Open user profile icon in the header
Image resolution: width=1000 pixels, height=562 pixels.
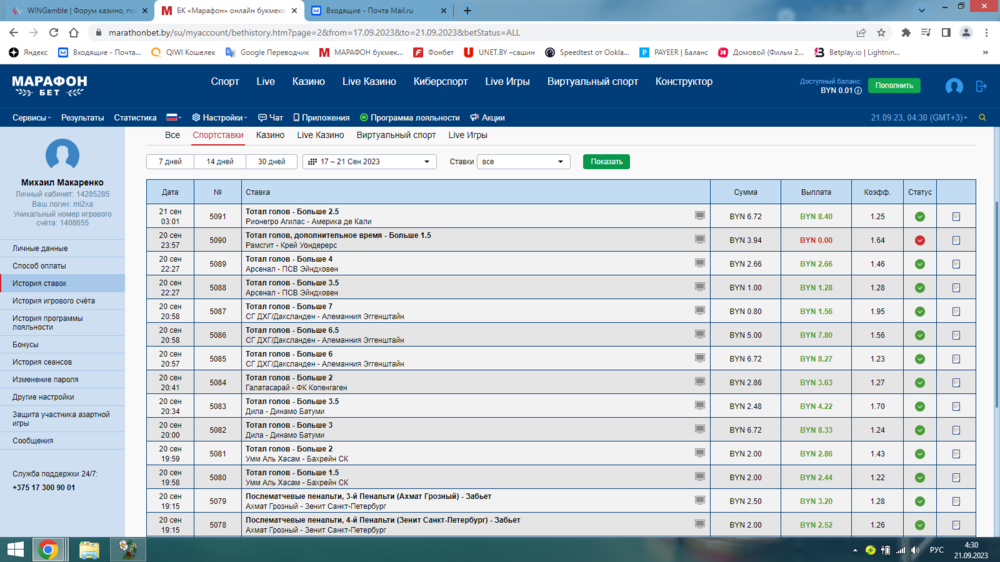954,87
